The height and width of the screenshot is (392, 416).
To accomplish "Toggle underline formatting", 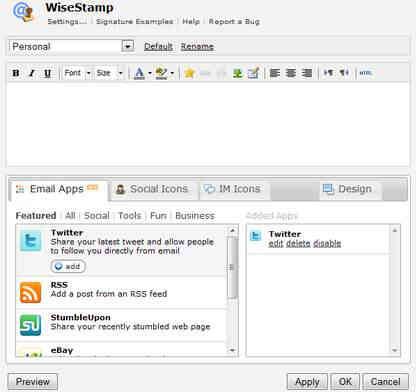I will pos(48,73).
